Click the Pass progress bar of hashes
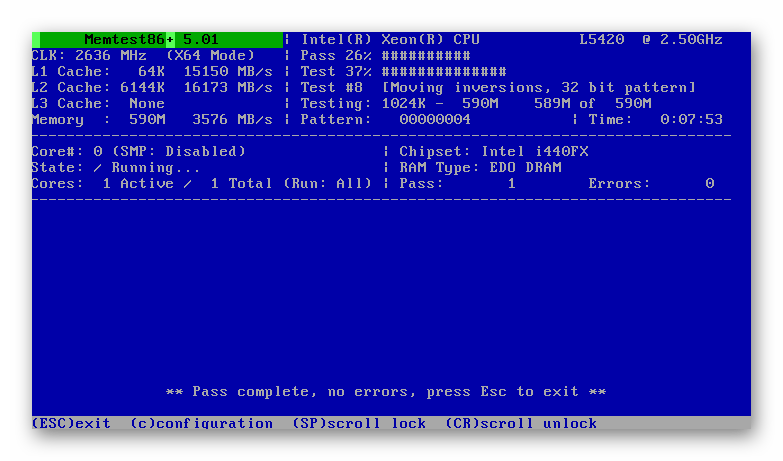Screen dimensions: 783x461 (426, 55)
